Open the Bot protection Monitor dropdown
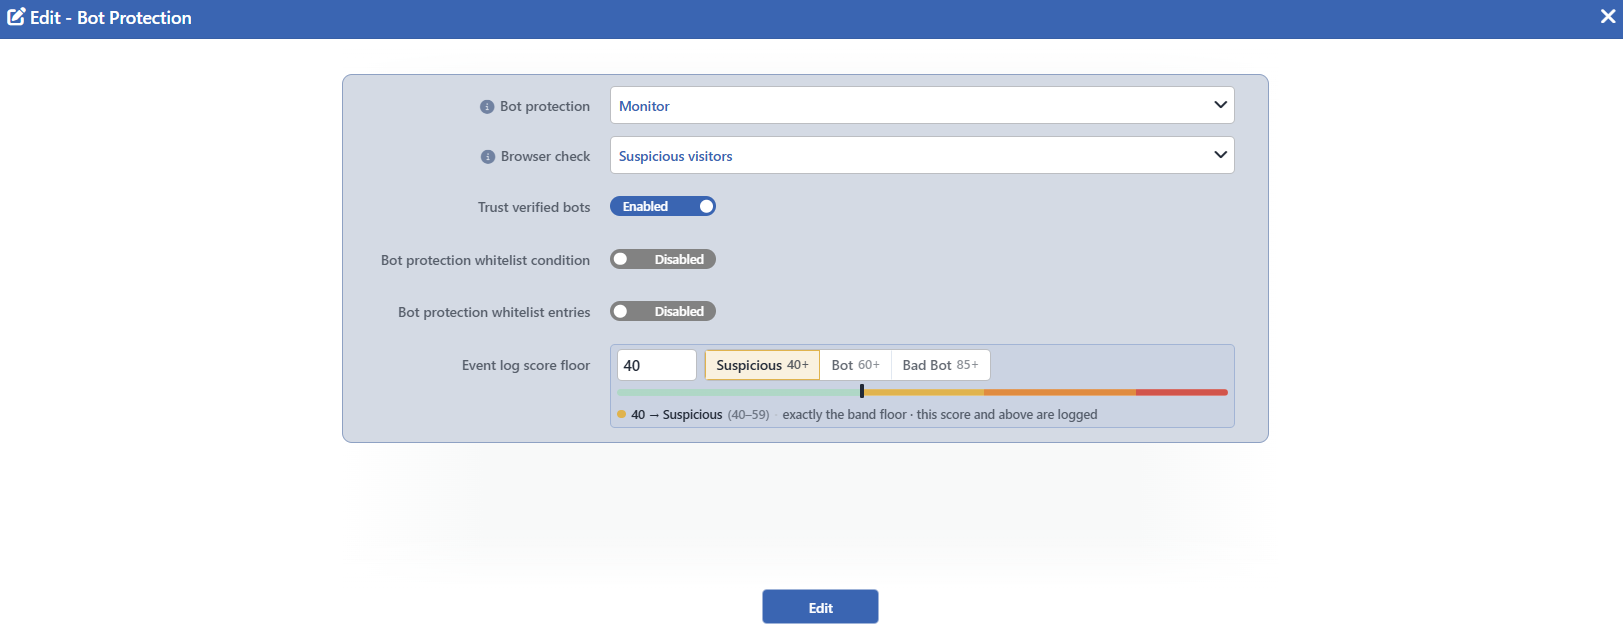1623x630 pixels. [922, 105]
